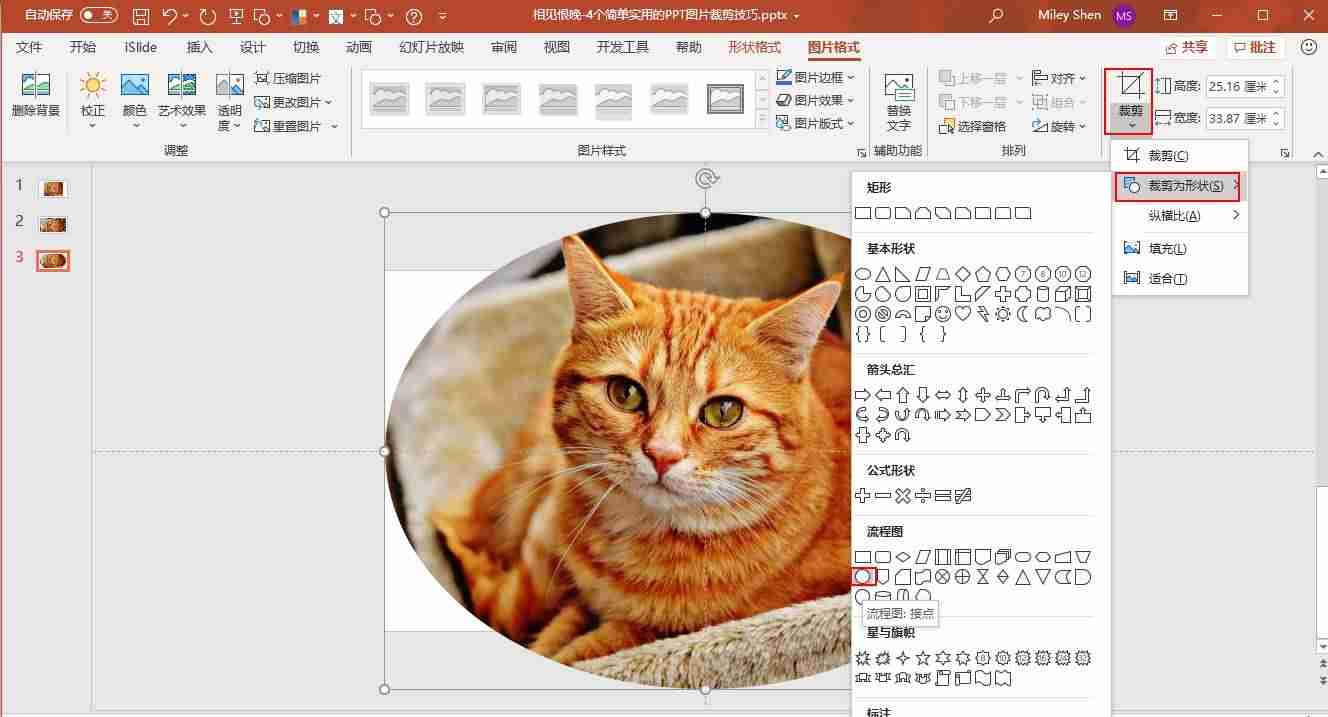Open the 透明度 transparency tool
Viewport: 1328px width, 717px height.
pyautogui.click(x=230, y=100)
